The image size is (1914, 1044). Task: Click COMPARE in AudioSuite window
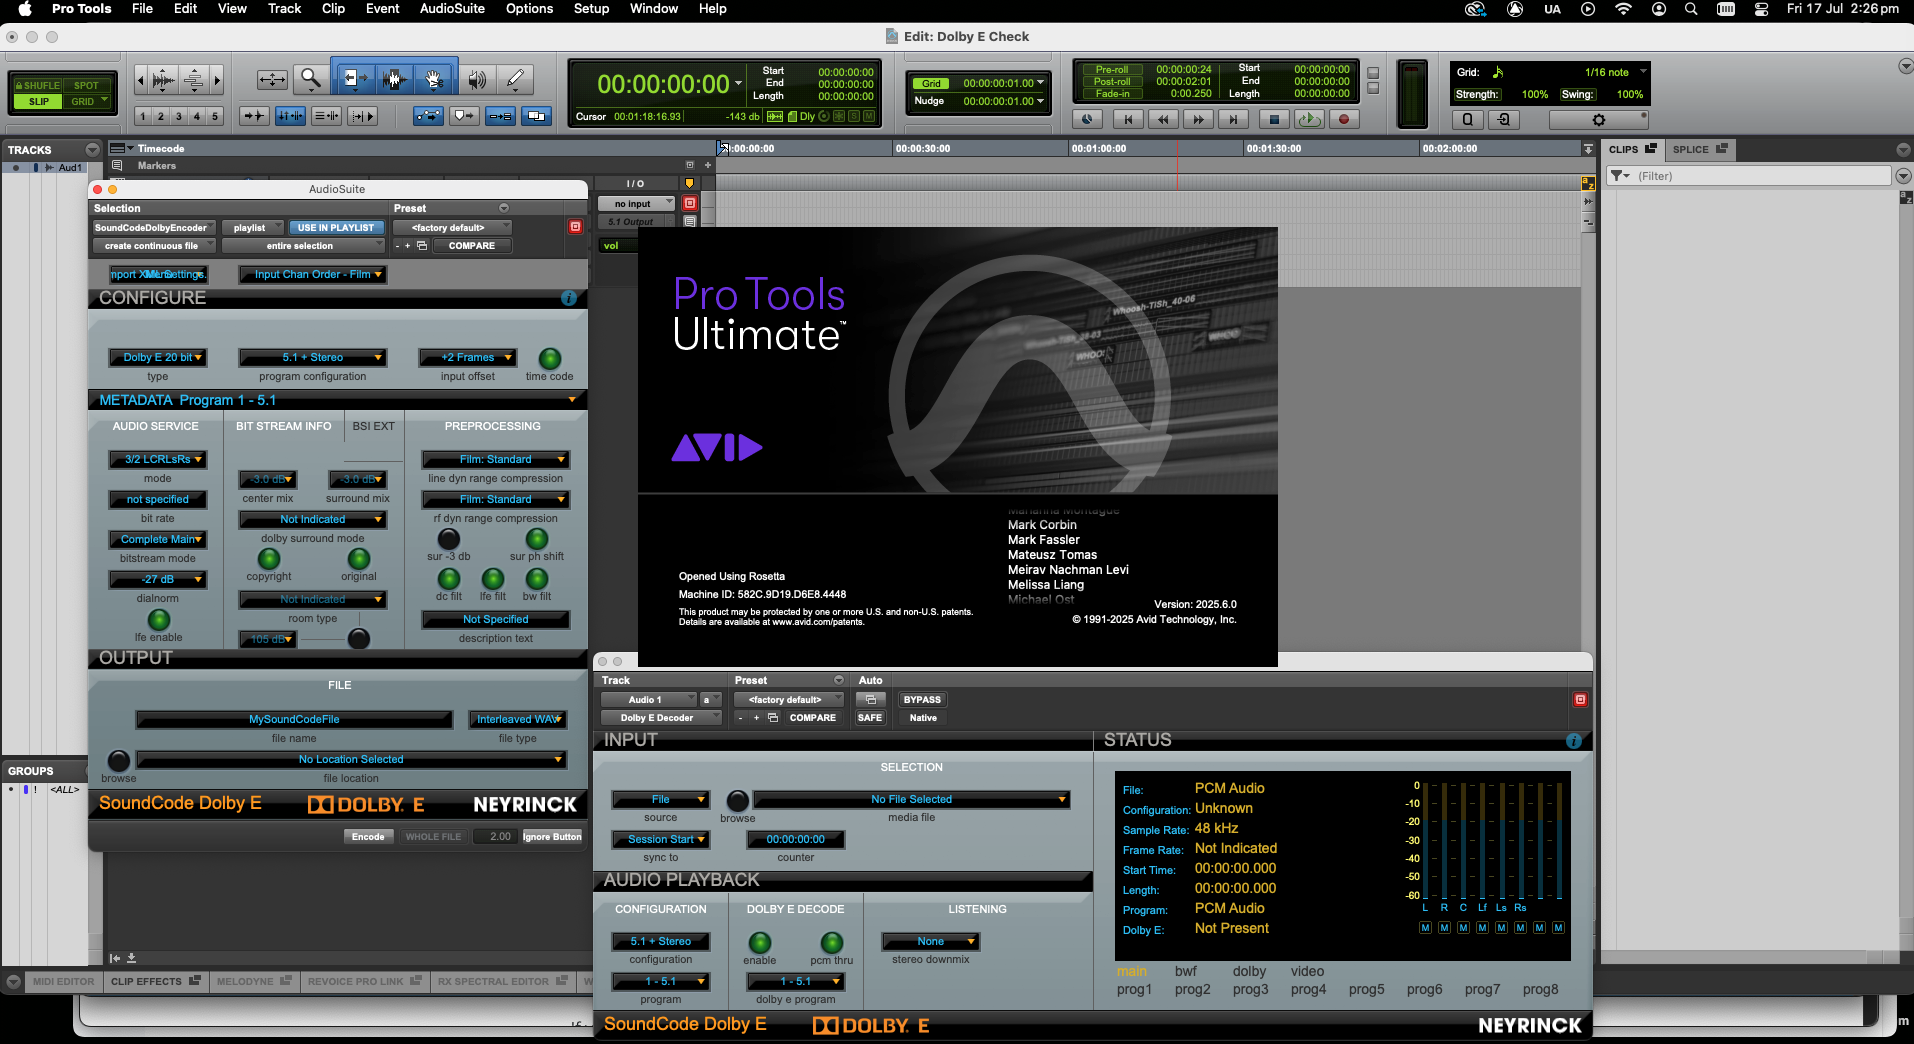point(472,246)
